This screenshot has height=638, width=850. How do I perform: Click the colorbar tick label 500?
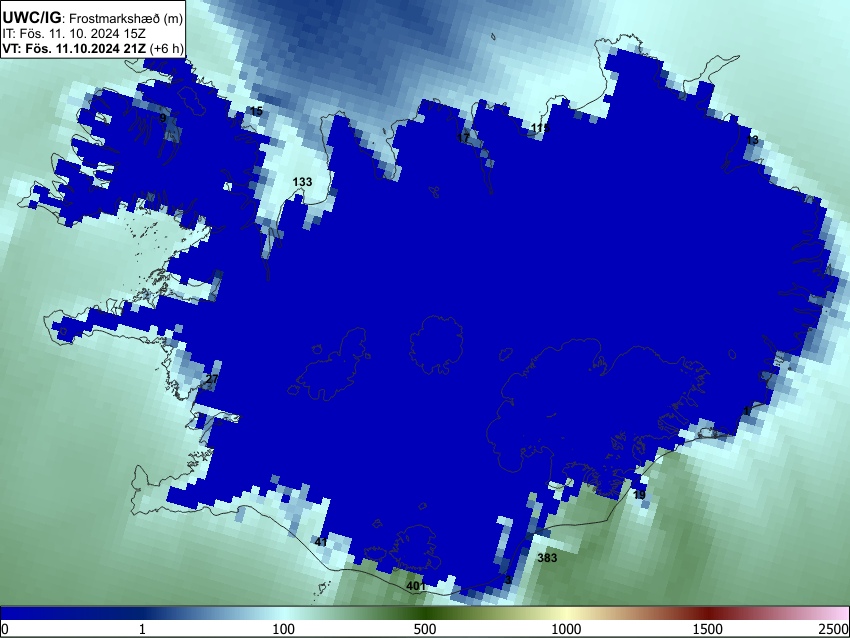(x=425, y=629)
